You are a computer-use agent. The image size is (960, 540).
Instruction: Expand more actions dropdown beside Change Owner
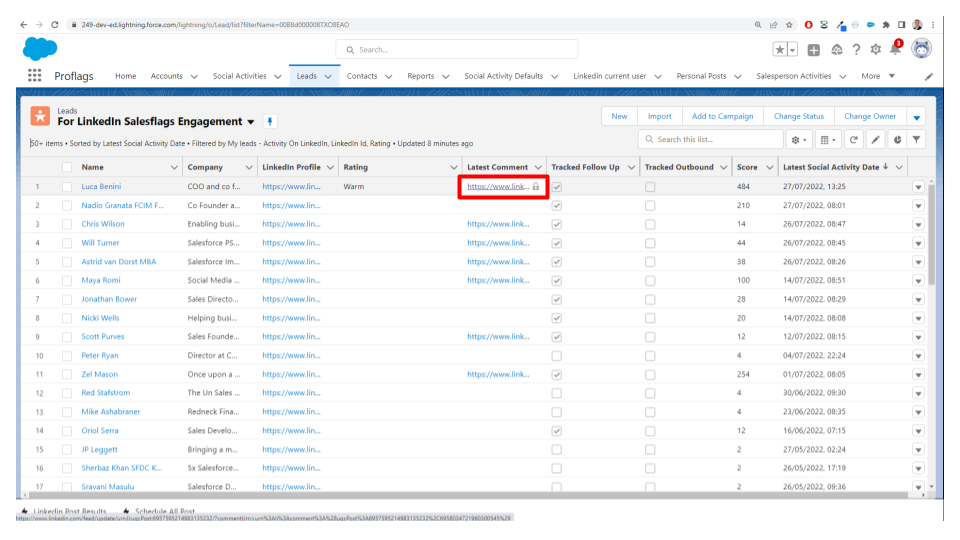coord(917,116)
